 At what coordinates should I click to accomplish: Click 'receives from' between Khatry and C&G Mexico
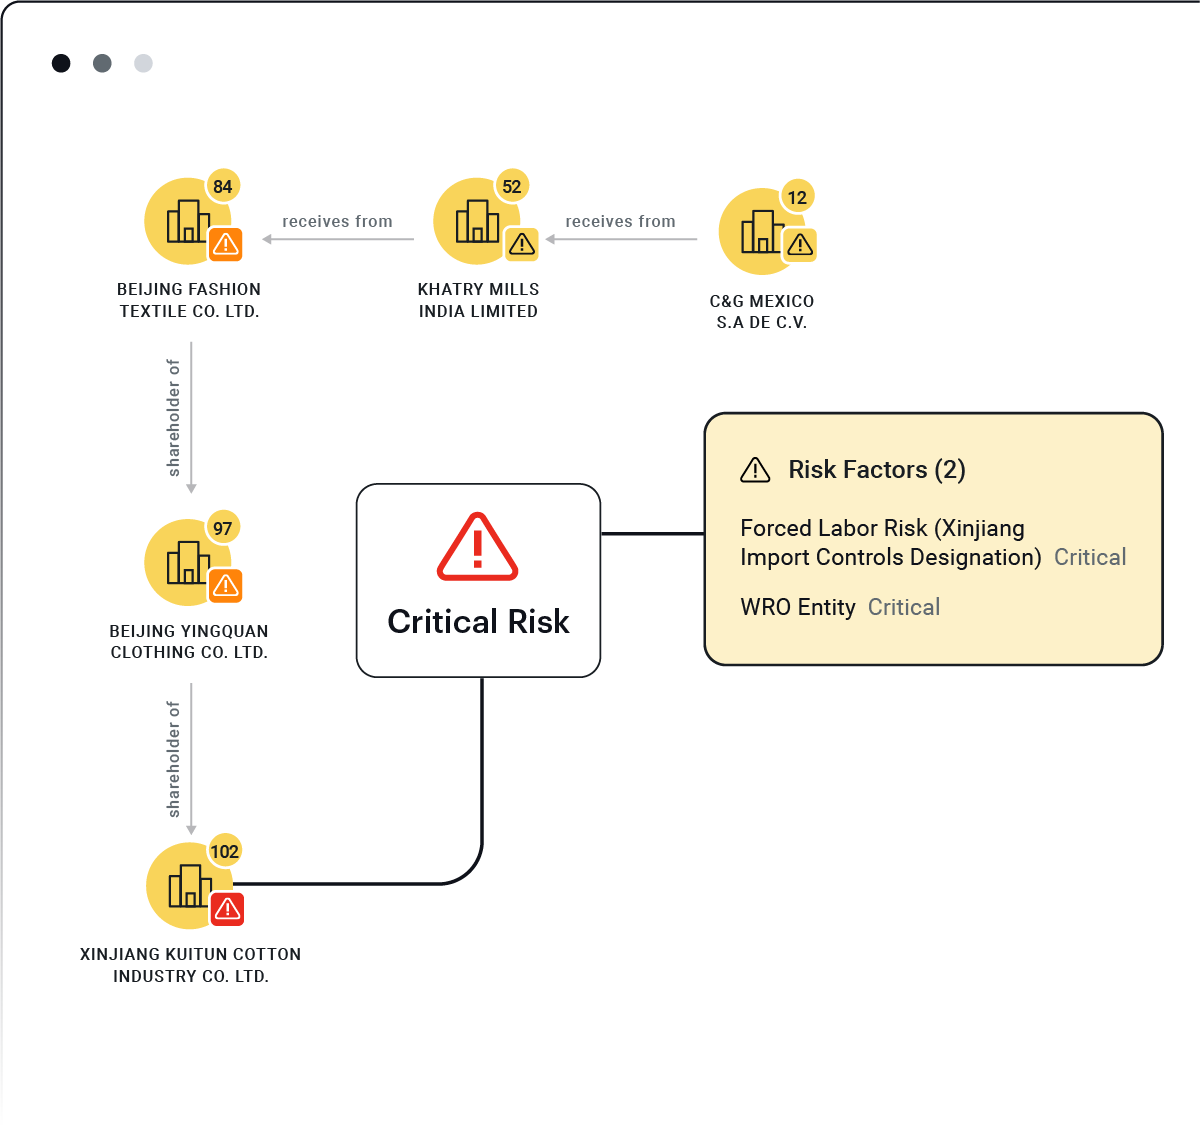(620, 221)
